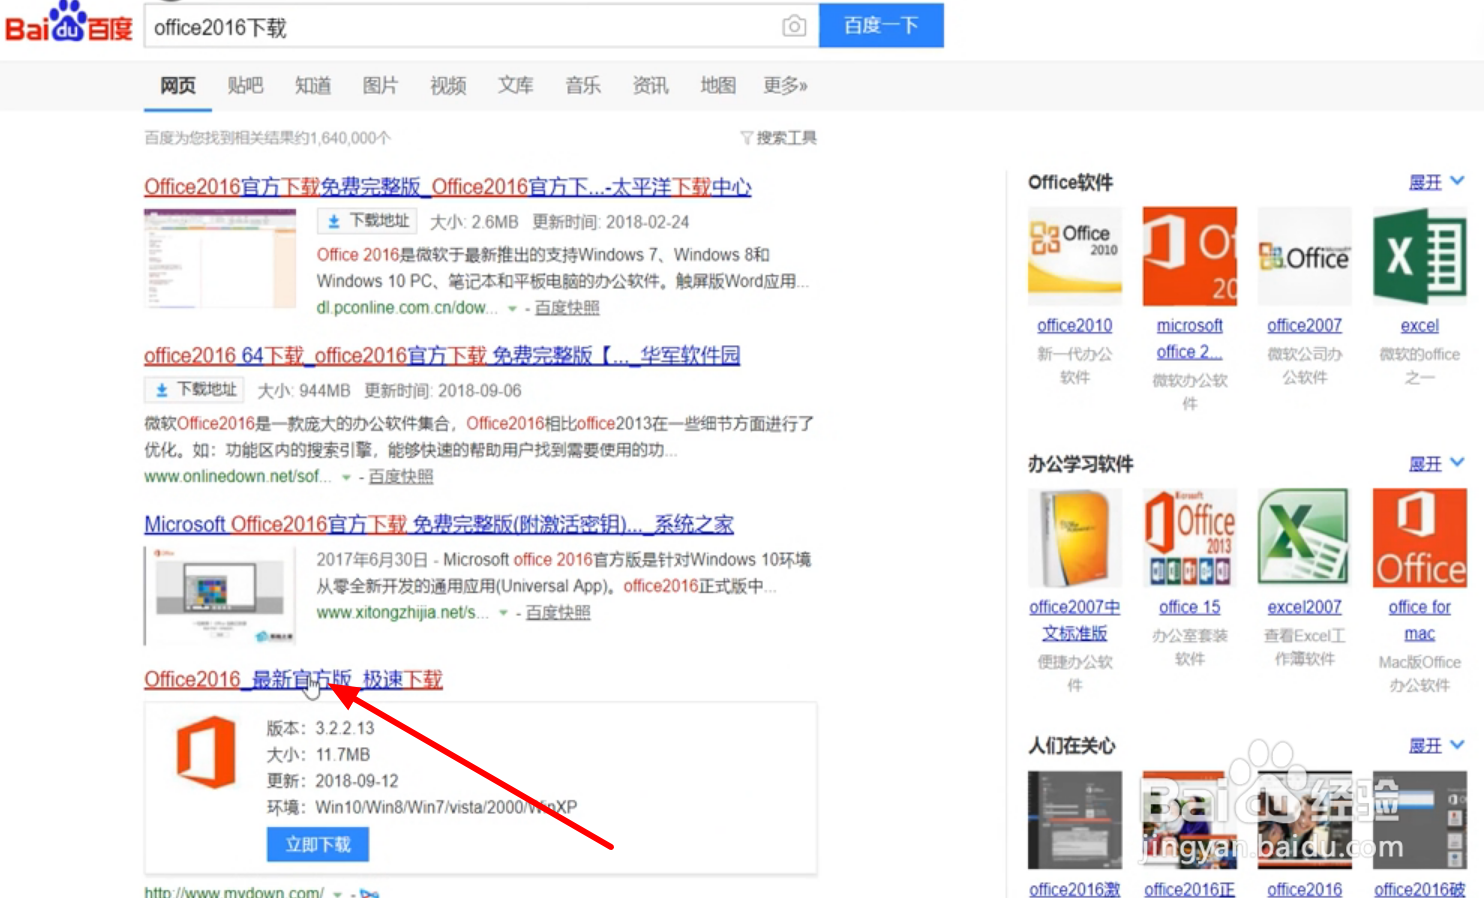Viewport: 1484px width, 898px height.
Task: Open the 图片 tab
Action: [380, 86]
